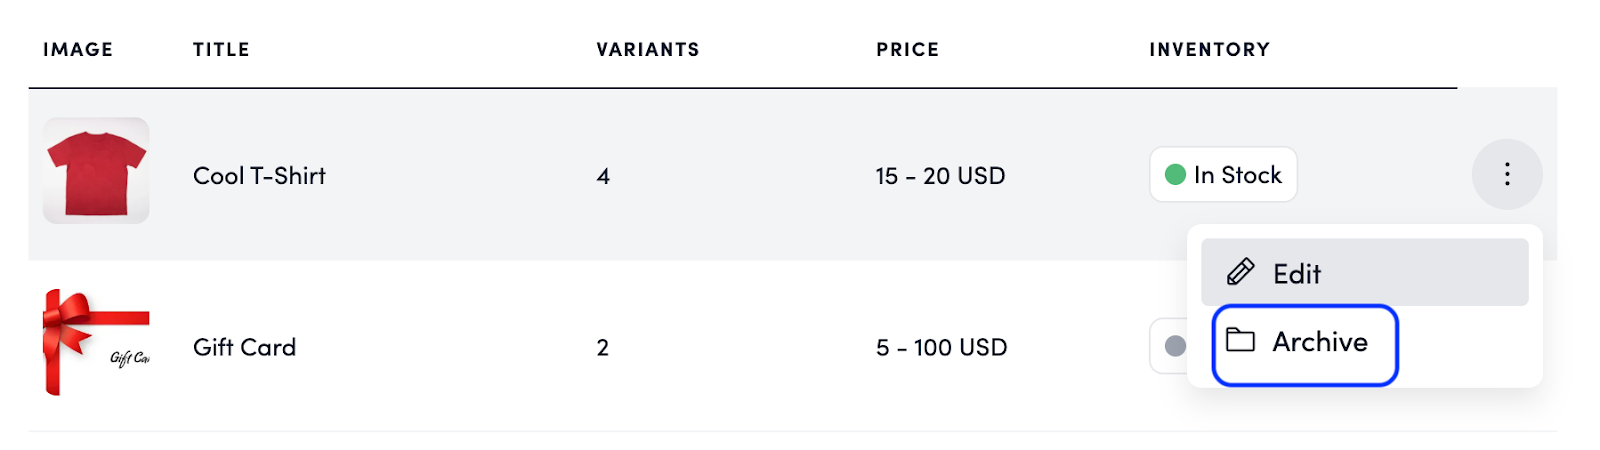Open the red Cool T-Shirt product image
Screen dimensions: 1600x450
[96, 170]
